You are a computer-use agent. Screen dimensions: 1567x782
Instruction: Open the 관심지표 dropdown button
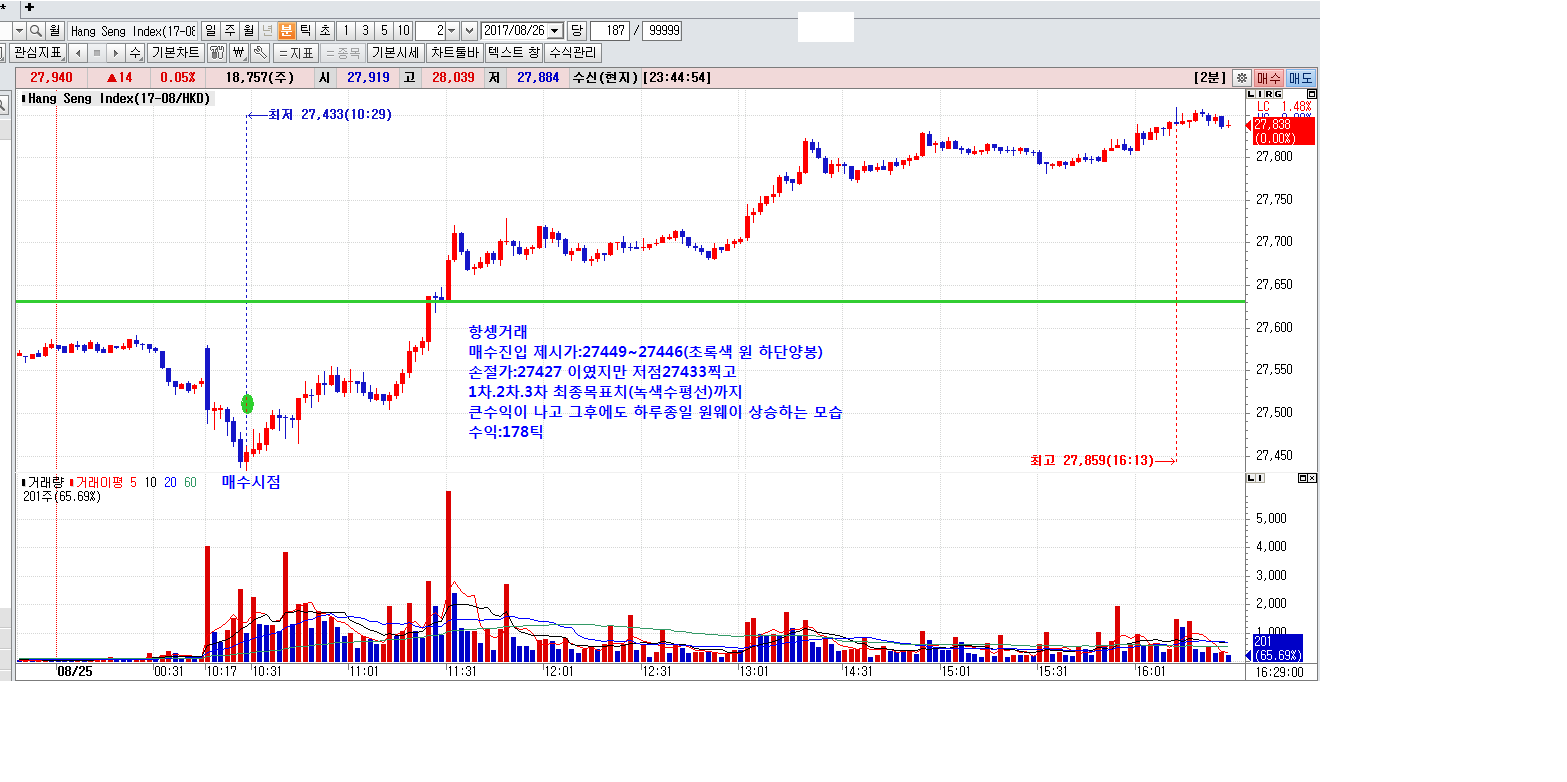pyautogui.click(x=38, y=53)
